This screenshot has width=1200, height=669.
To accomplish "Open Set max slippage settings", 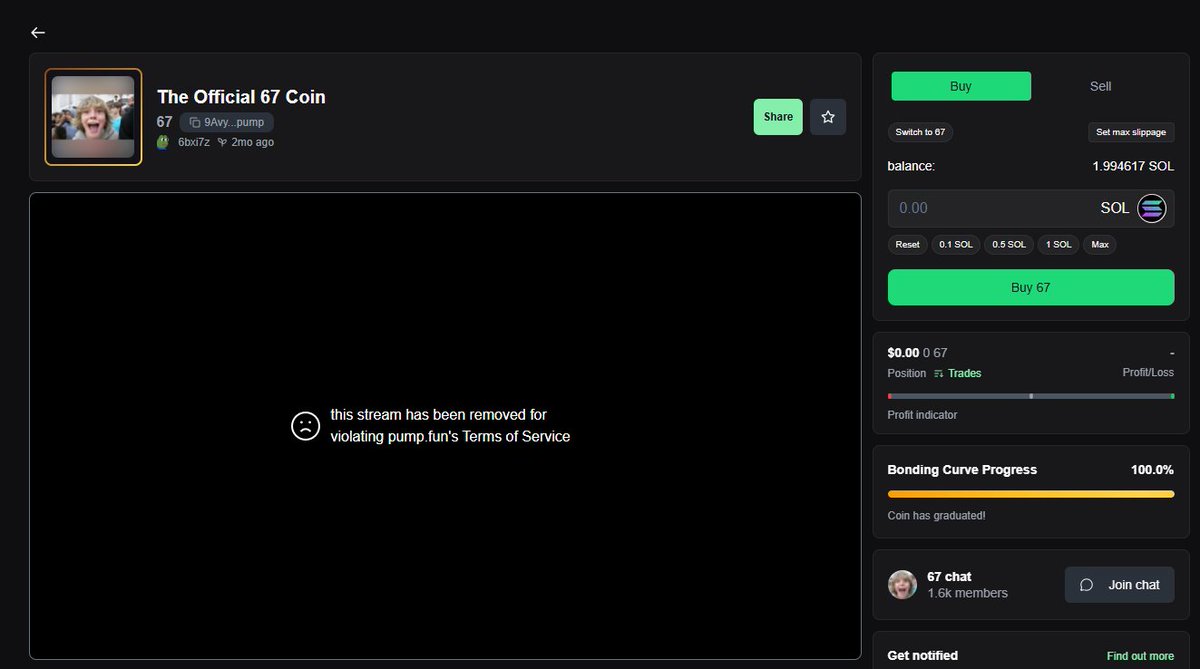I will pos(1131,132).
